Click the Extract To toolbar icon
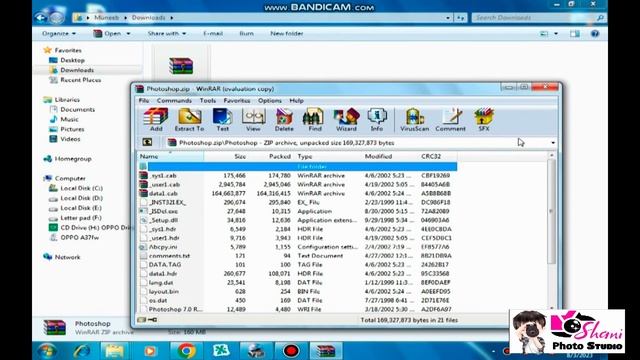This screenshot has height=360, width=640. coord(189,120)
